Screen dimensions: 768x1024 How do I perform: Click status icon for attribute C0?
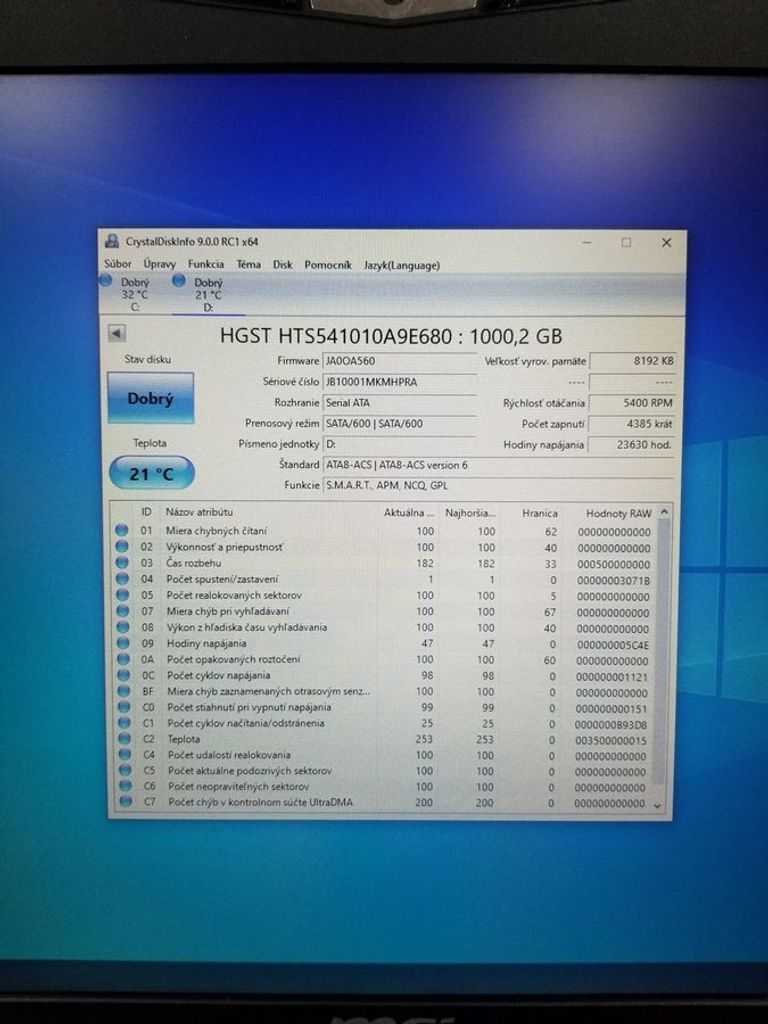point(124,707)
